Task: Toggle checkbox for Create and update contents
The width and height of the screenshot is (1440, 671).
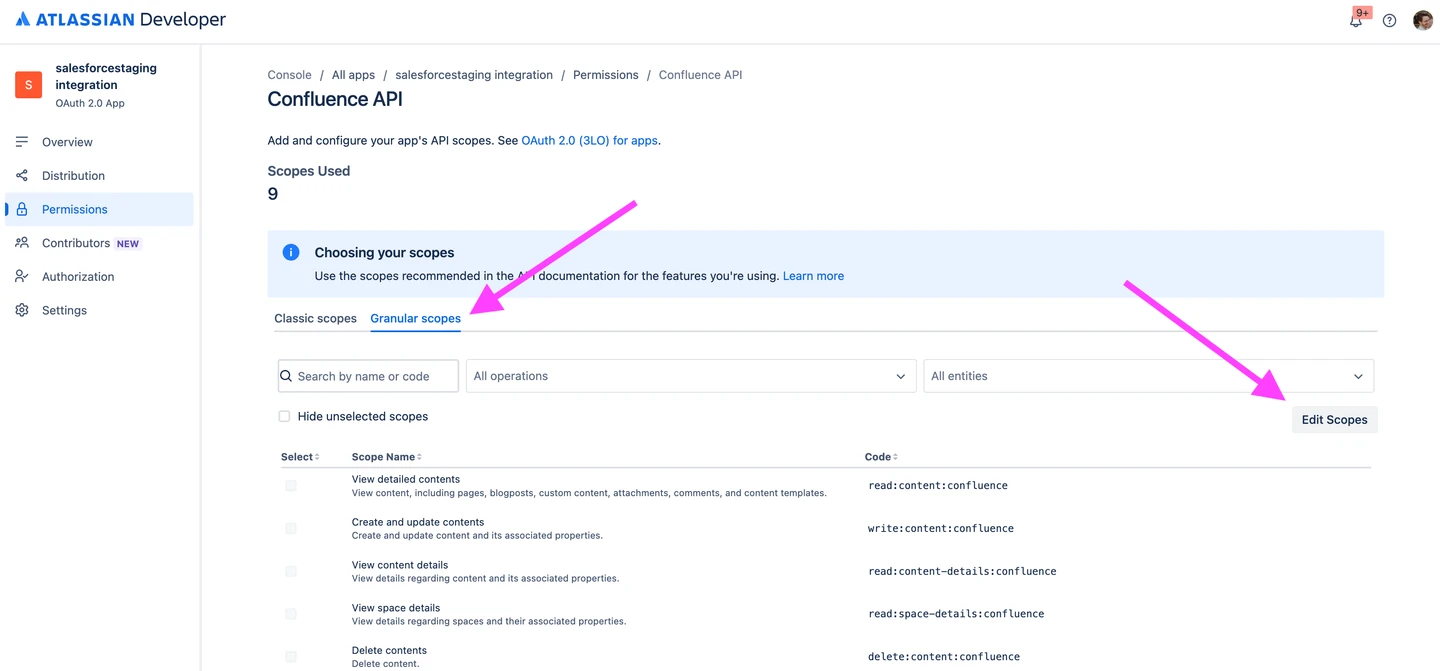Action: click(x=291, y=528)
